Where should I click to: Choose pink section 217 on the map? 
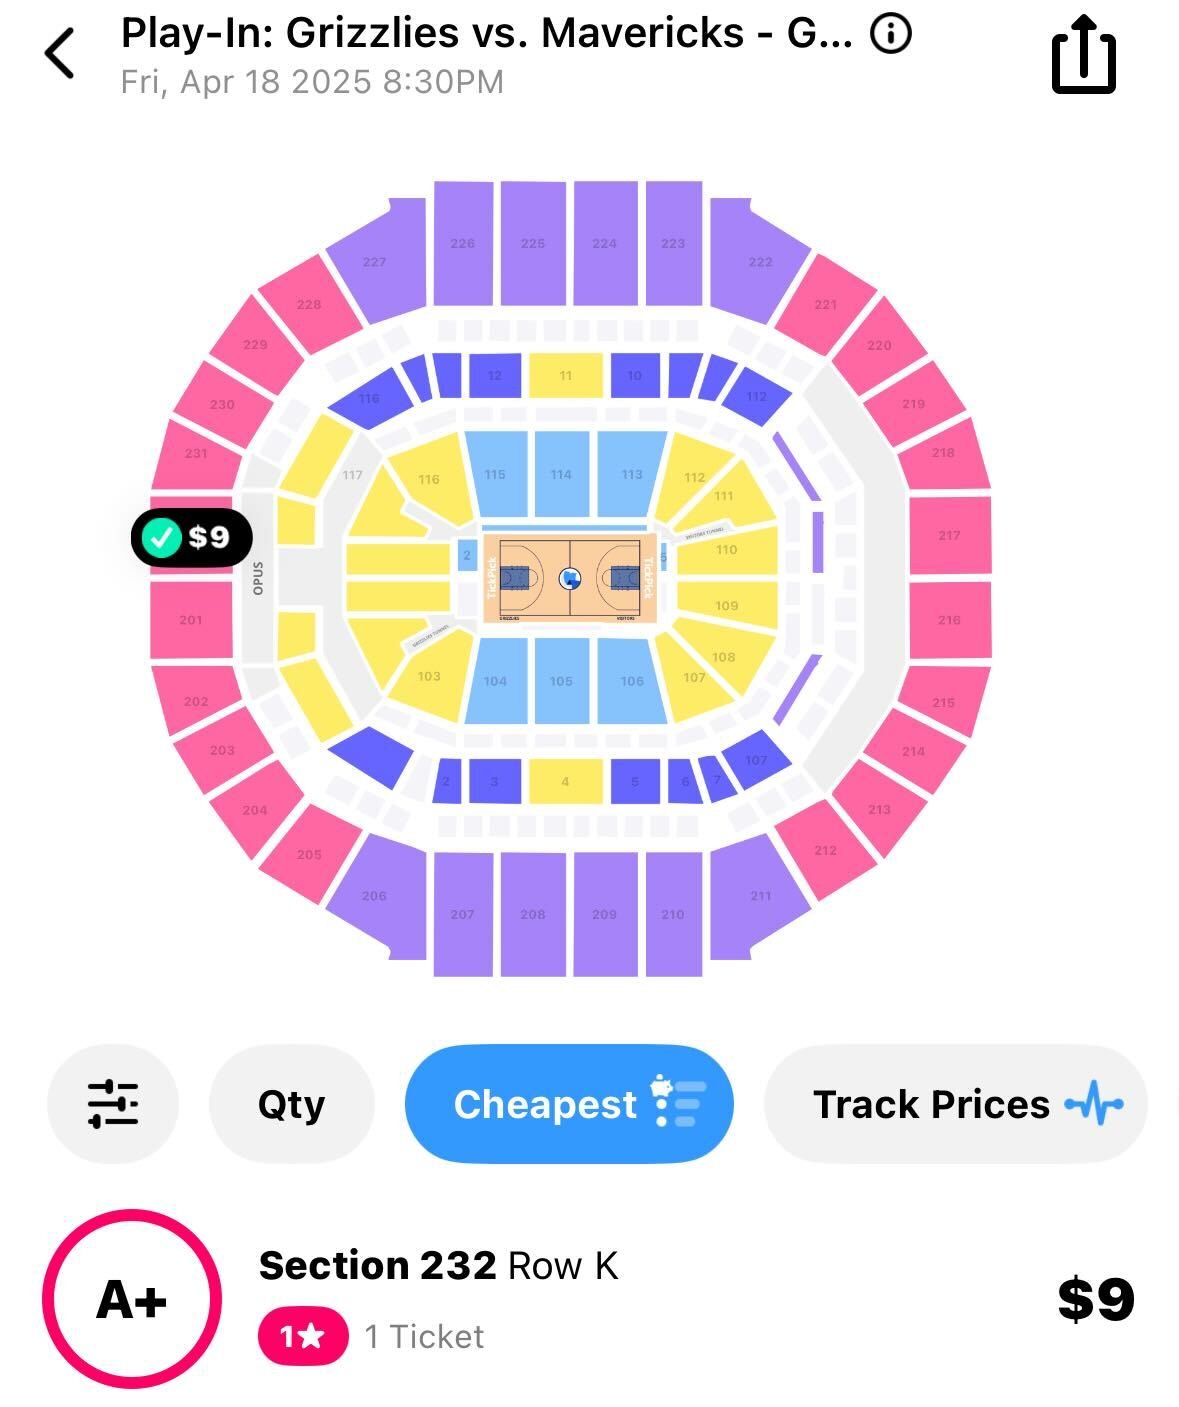coord(949,535)
